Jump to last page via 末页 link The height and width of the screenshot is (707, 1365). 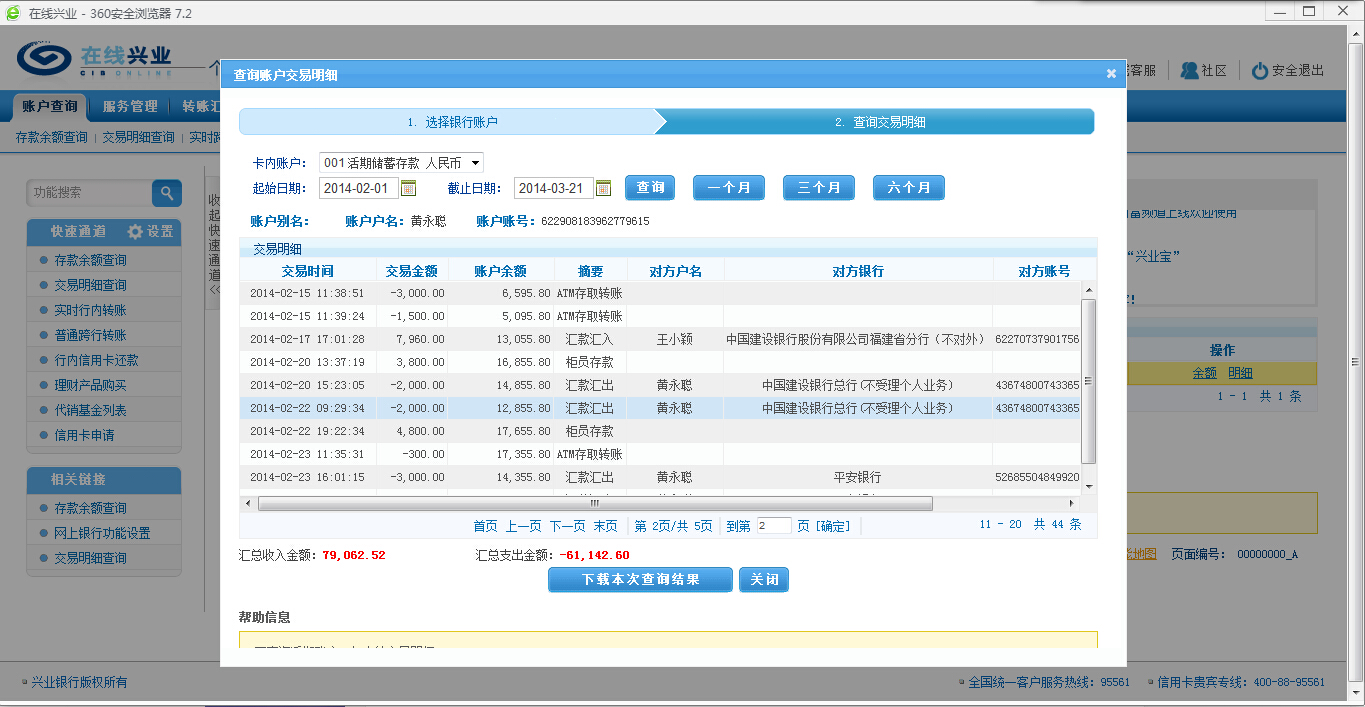605,526
